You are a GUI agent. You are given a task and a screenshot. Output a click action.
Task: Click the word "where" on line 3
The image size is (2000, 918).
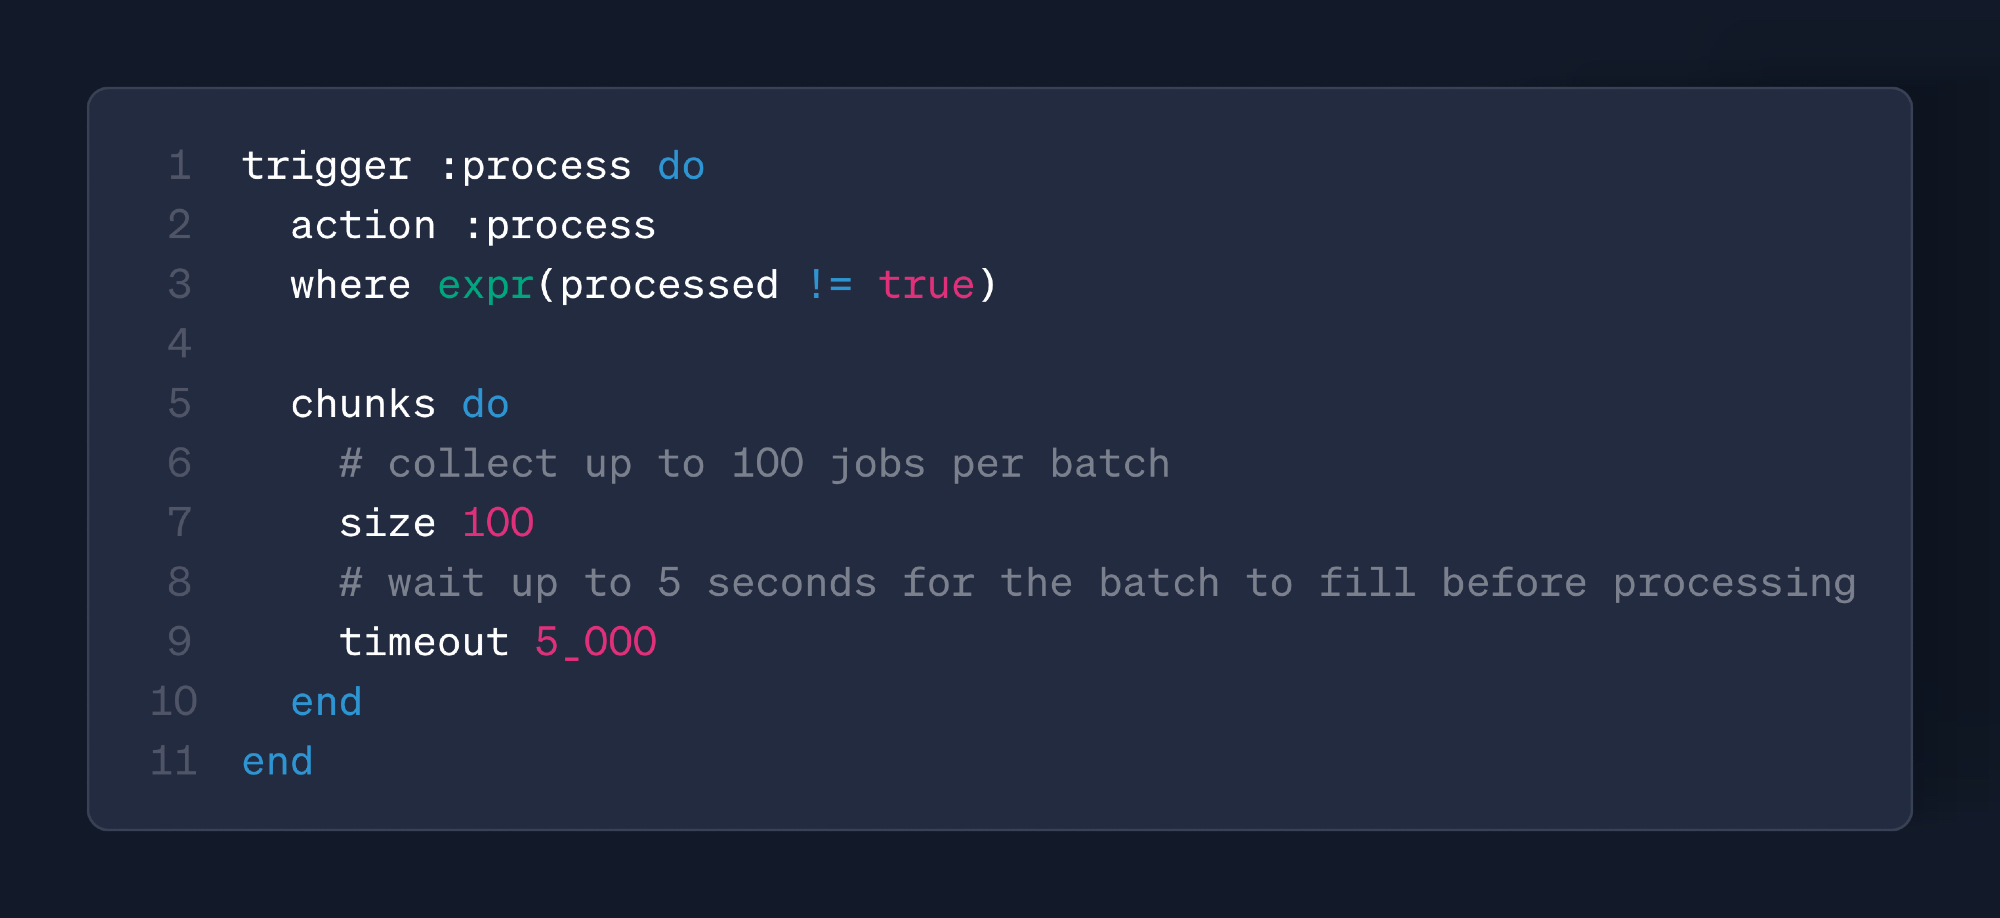350,286
